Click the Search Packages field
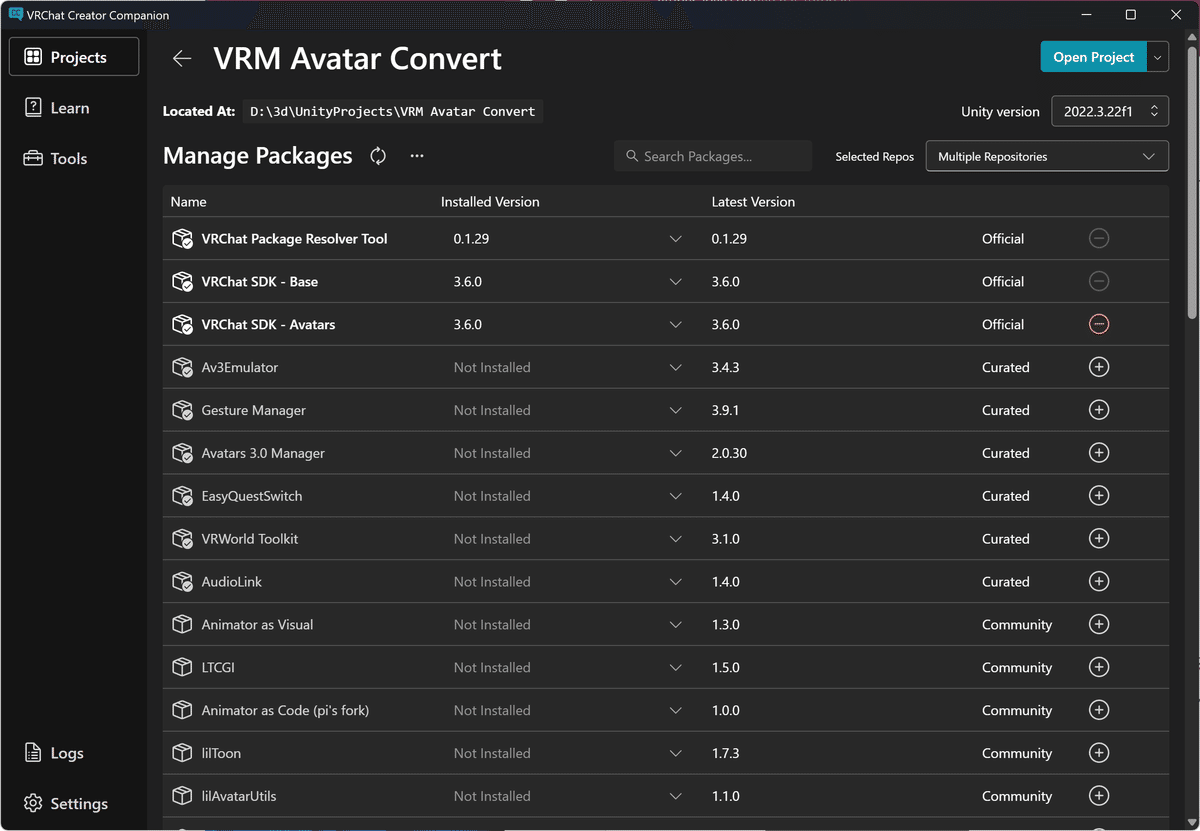This screenshot has height=831, width=1200. point(713,156)
